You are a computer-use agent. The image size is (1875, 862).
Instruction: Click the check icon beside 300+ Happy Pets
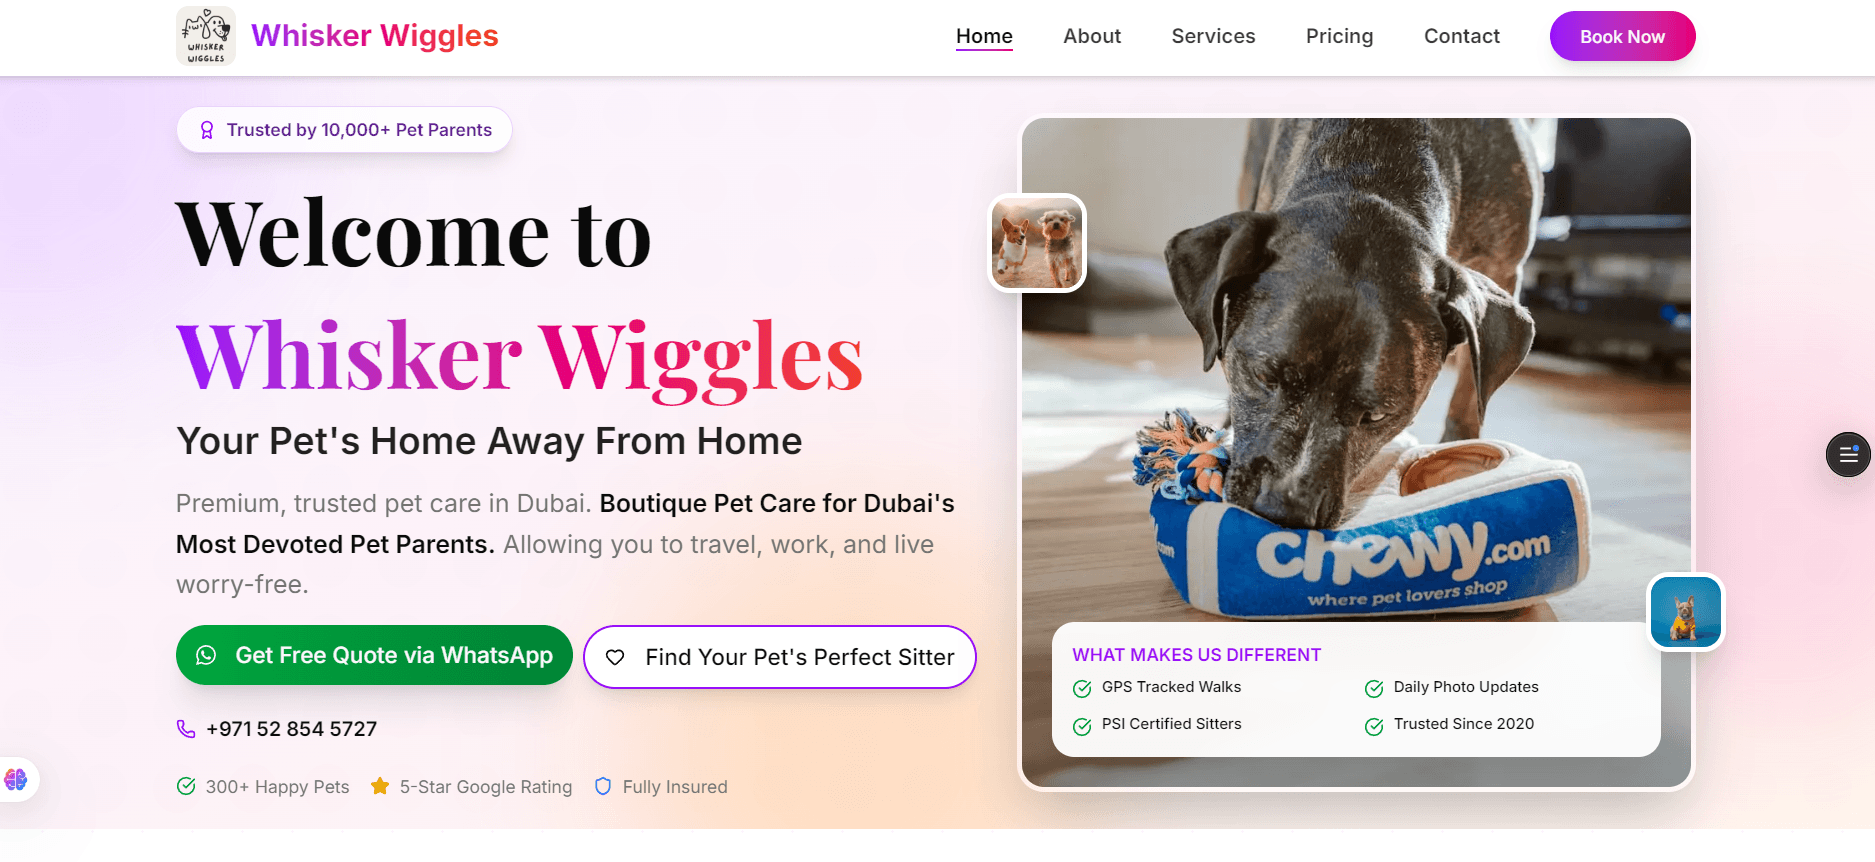tap(186, 786)
